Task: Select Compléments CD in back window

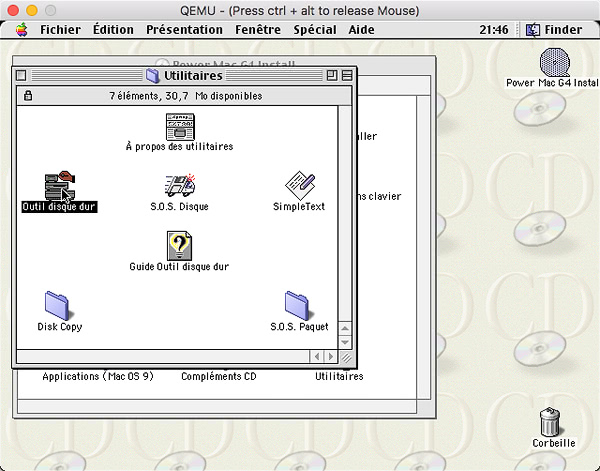Action: [219, 376]
